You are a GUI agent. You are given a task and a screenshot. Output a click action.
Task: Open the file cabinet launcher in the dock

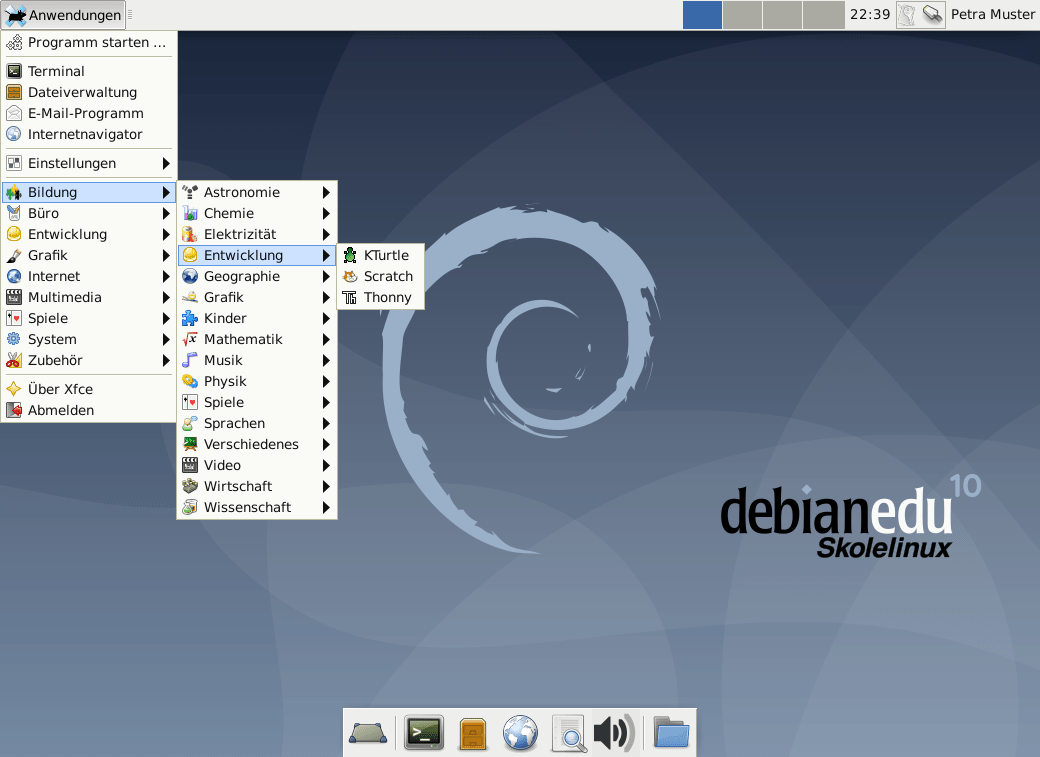point(473,734)
